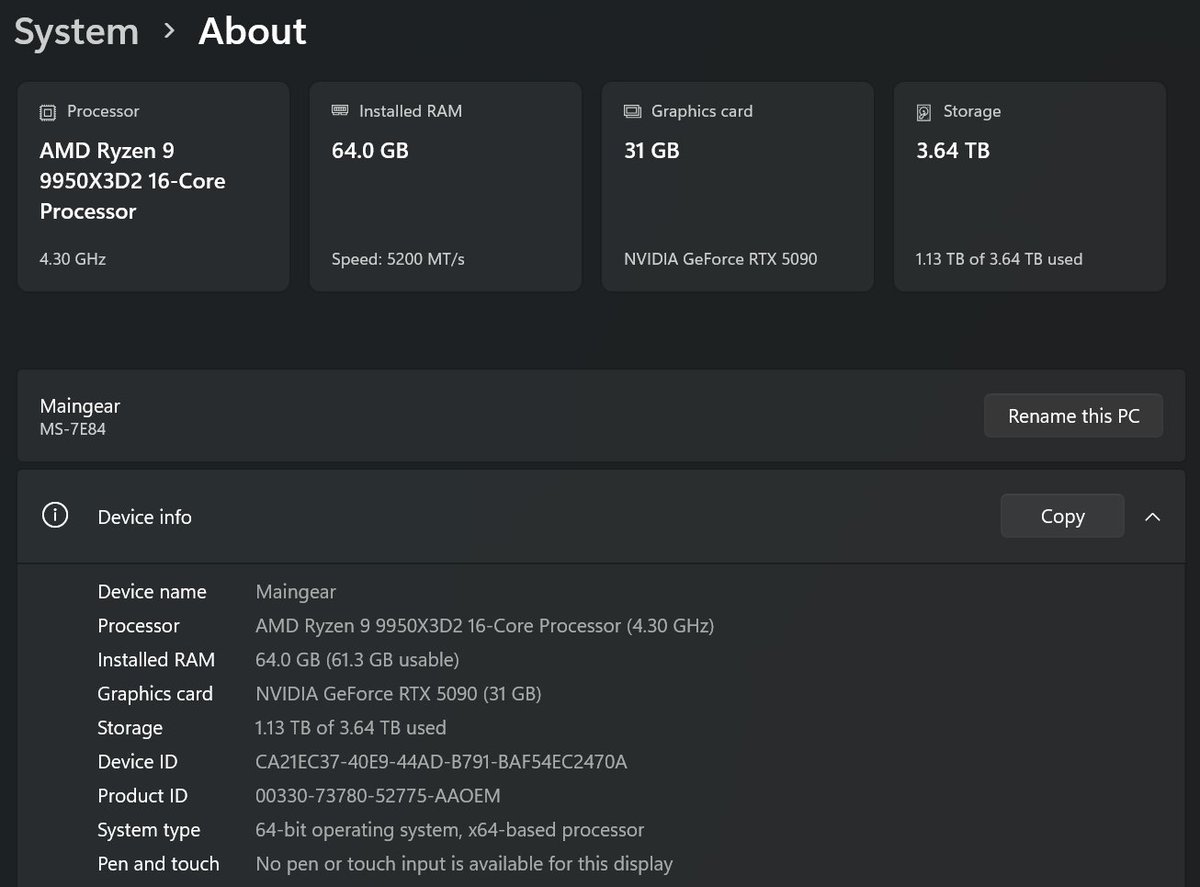Click the Installed RAM memory icon
The image size is (1200, 887).
340,111
